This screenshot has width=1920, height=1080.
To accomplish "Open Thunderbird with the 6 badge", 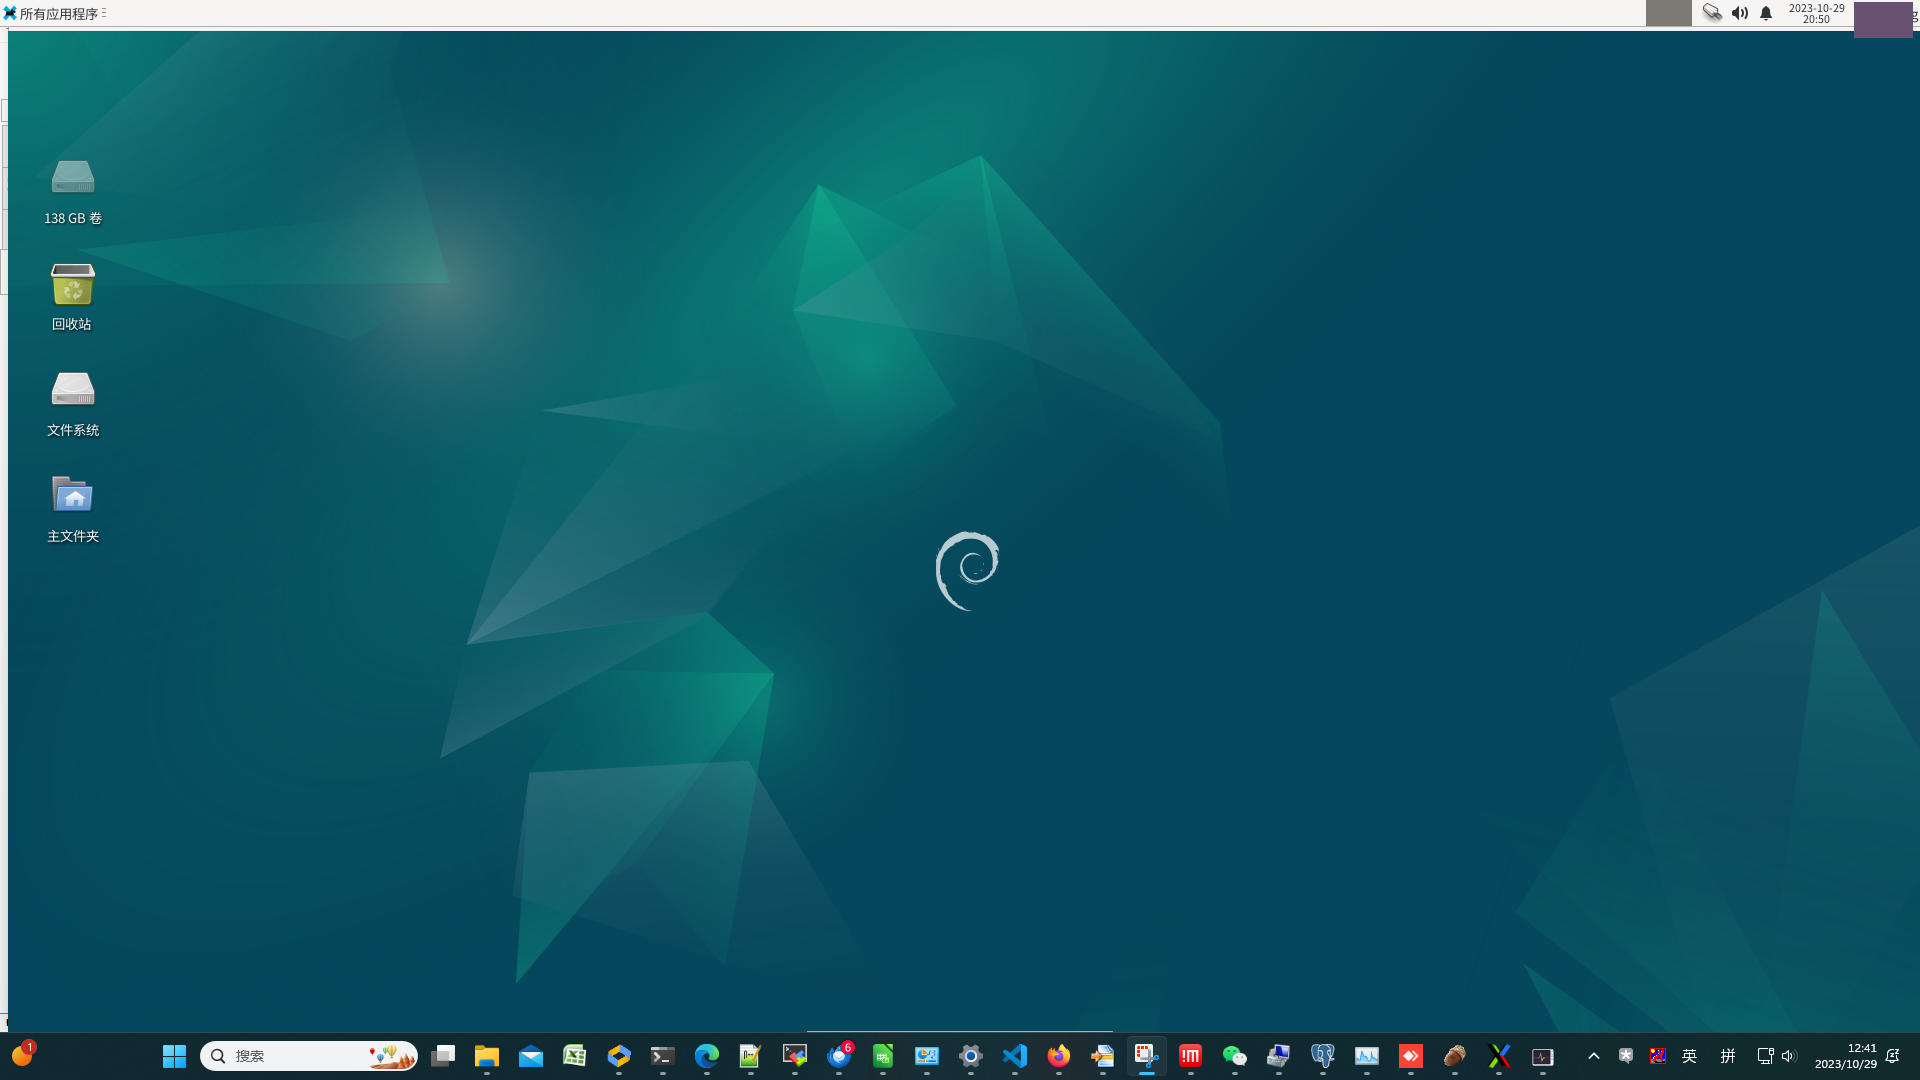I will (x=839, y=1056).
